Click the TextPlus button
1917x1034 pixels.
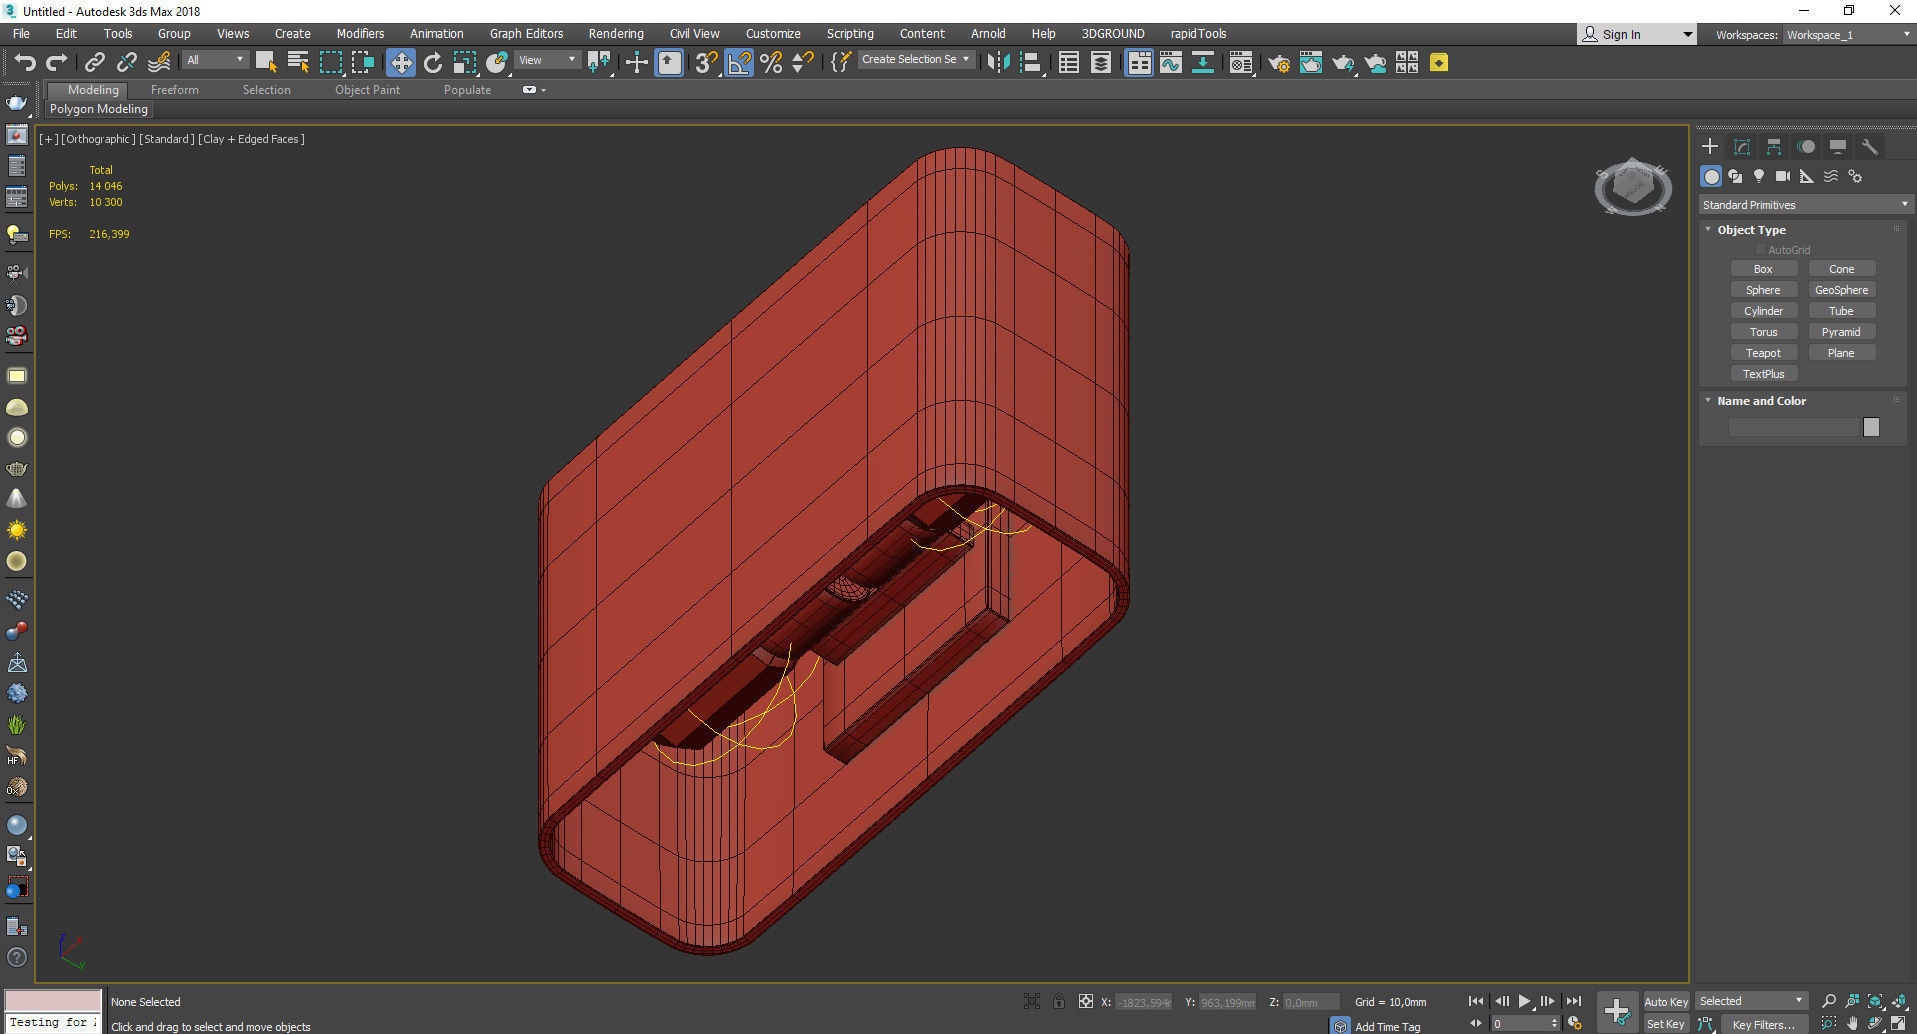(x=1763, y=374)
